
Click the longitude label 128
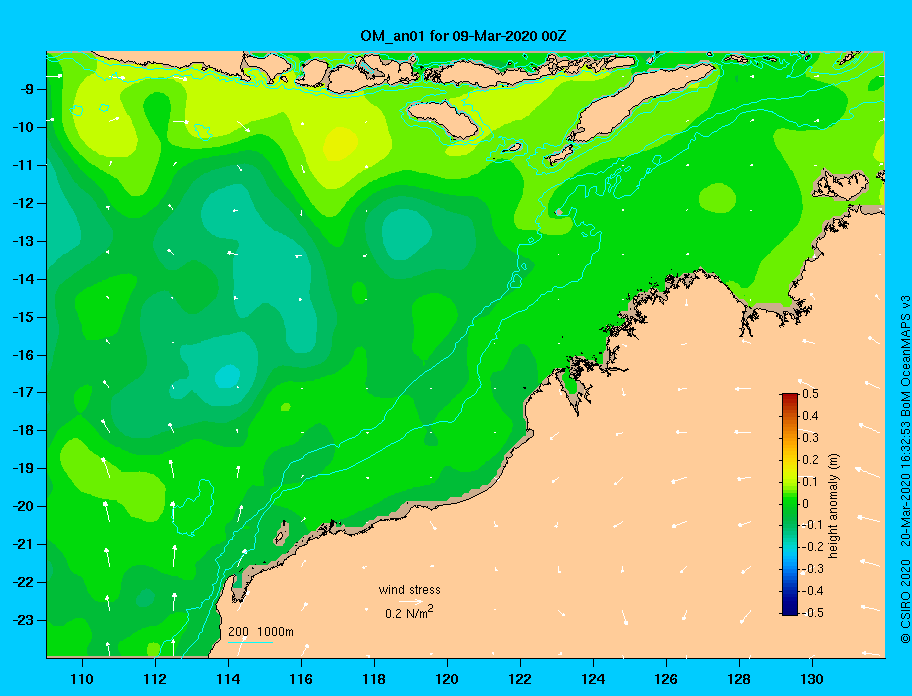click(739, 679)
